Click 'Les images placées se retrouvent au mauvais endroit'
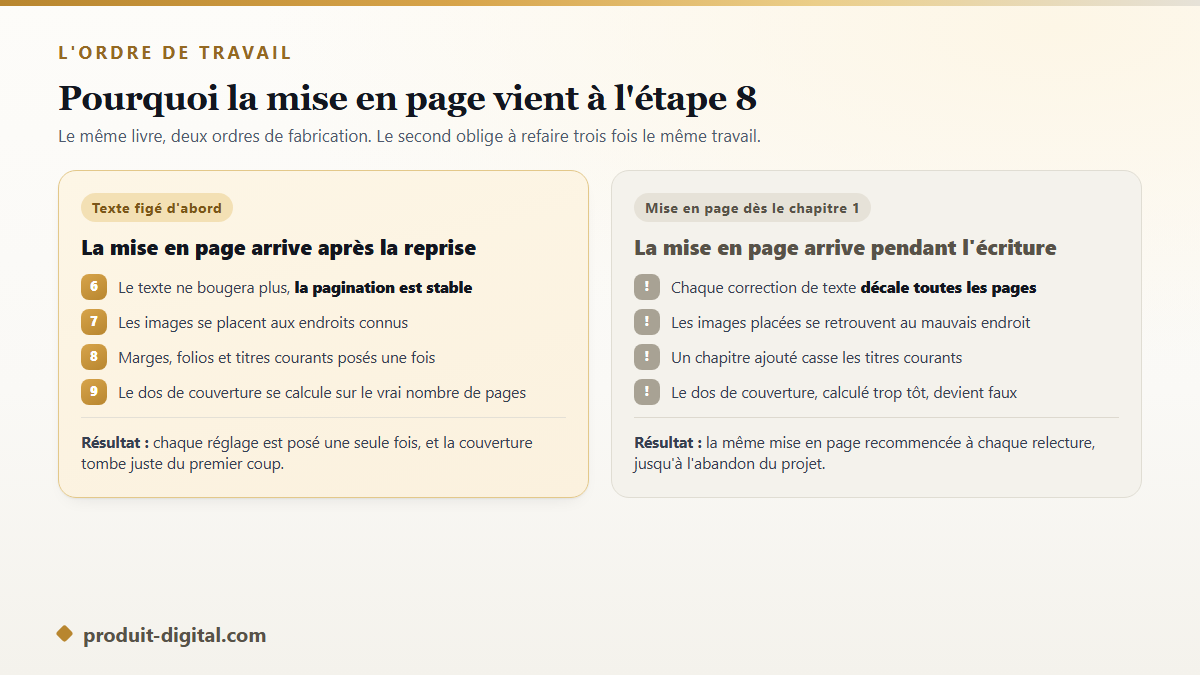Viewport: 1200px width, 675px height. click(x=851, y=323)
